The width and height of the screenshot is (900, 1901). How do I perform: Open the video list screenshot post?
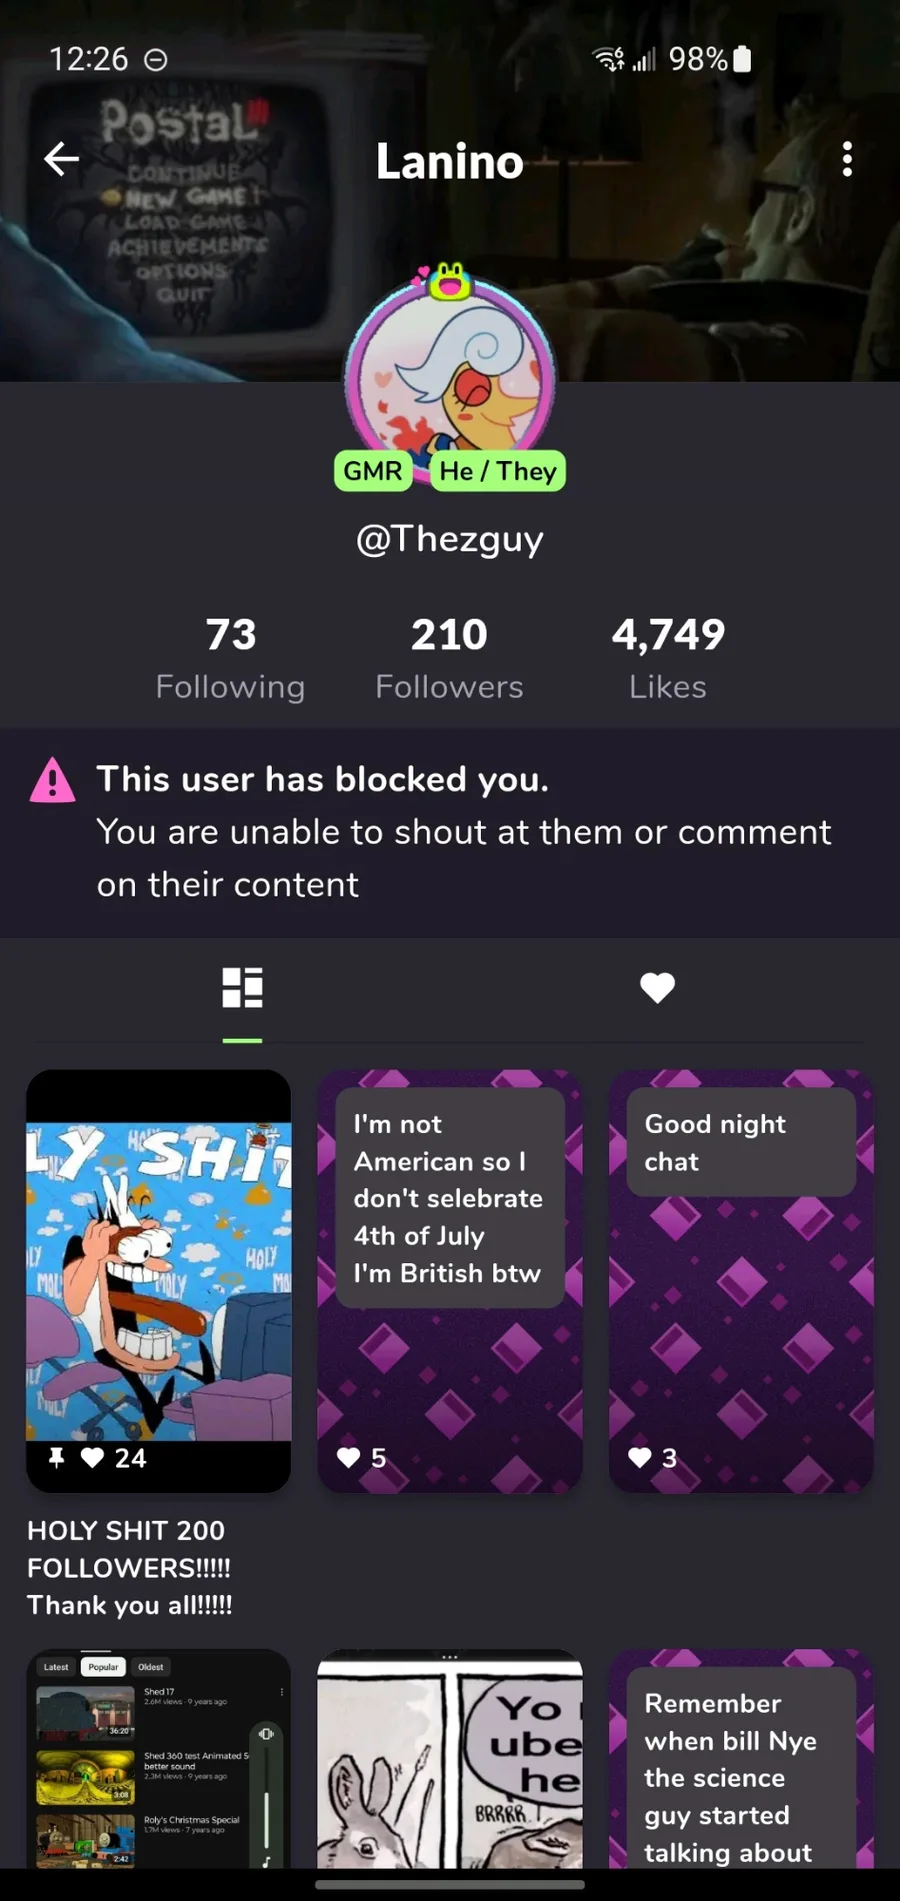click(x=159, y=1758)
